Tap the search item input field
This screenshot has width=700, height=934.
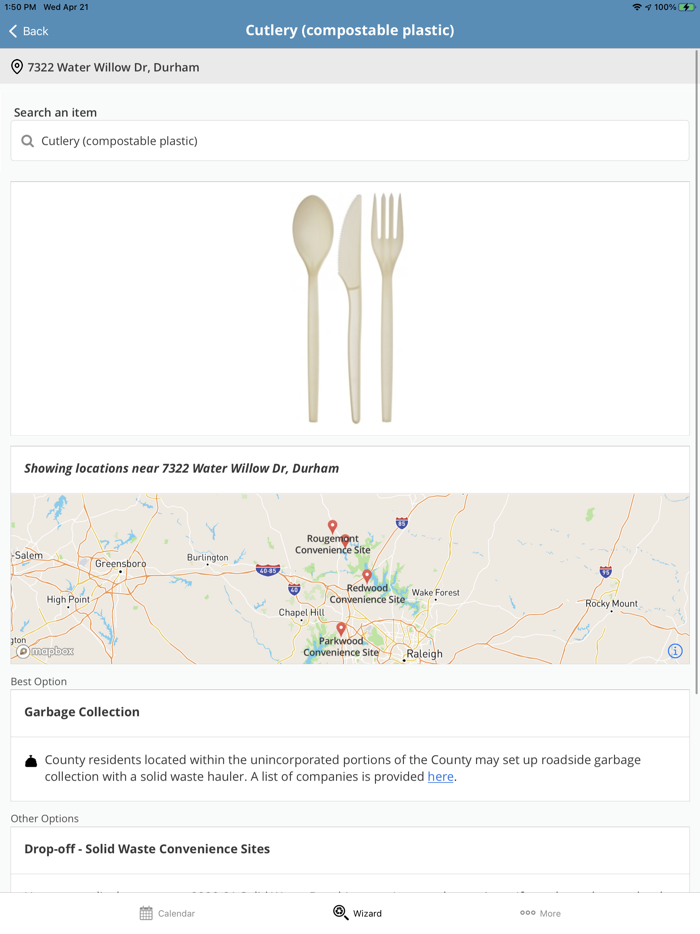pyautogui.click(x=360, y=141)
